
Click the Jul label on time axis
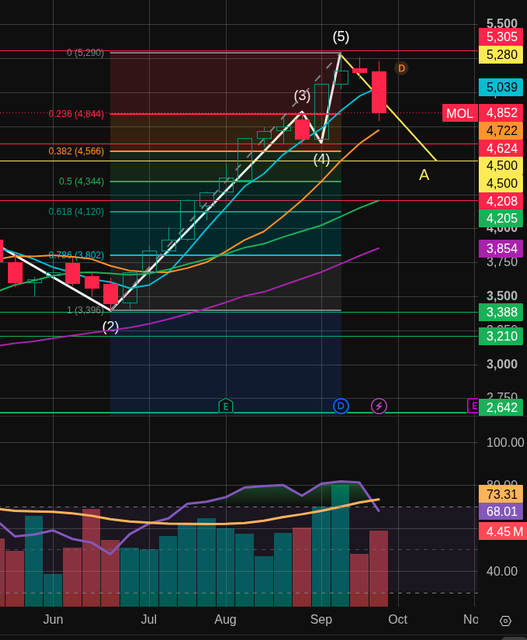point(149,619)
